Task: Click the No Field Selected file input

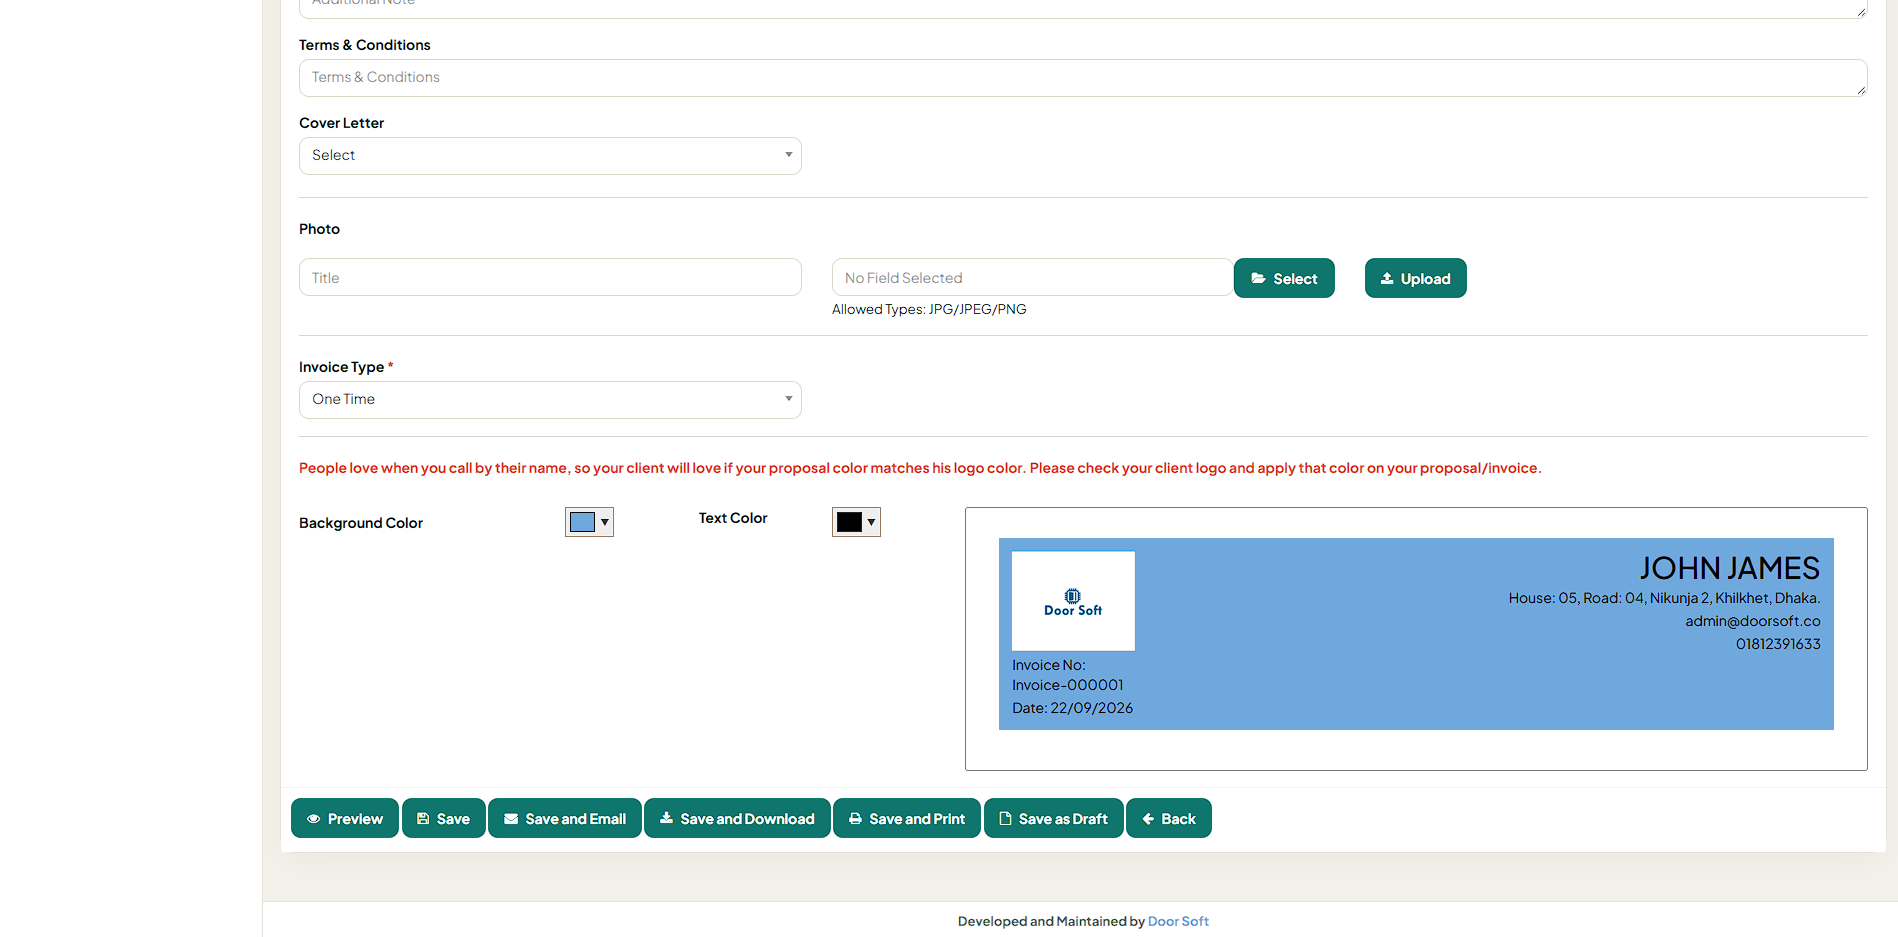Action: 1032,277
